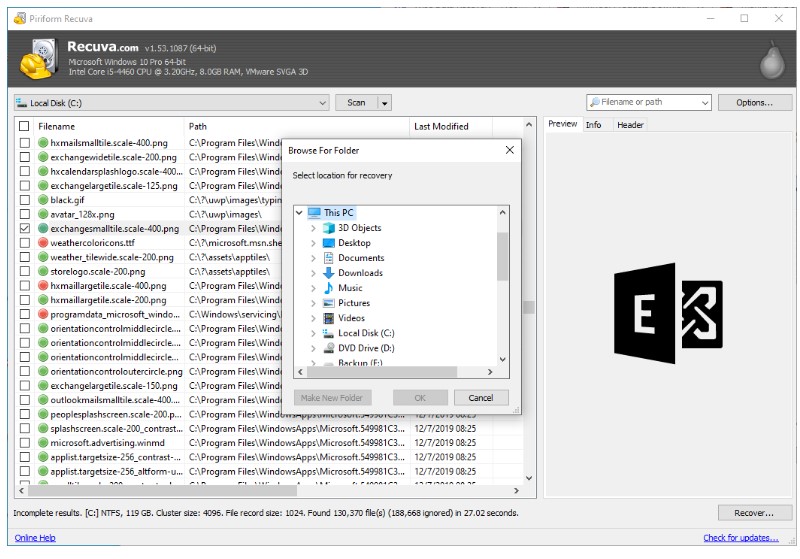Click the Recuva hard hat logo icon

coord(39,59)
